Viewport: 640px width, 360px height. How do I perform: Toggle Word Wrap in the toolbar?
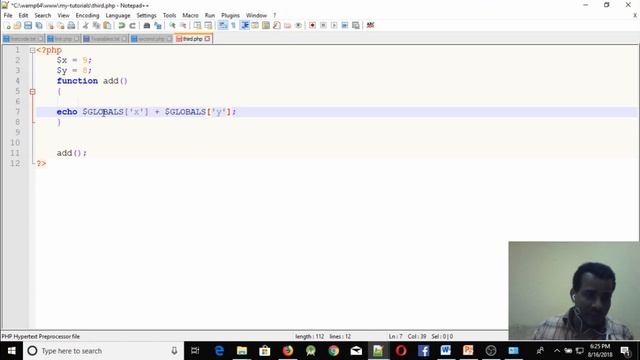[x=222, y=25]
